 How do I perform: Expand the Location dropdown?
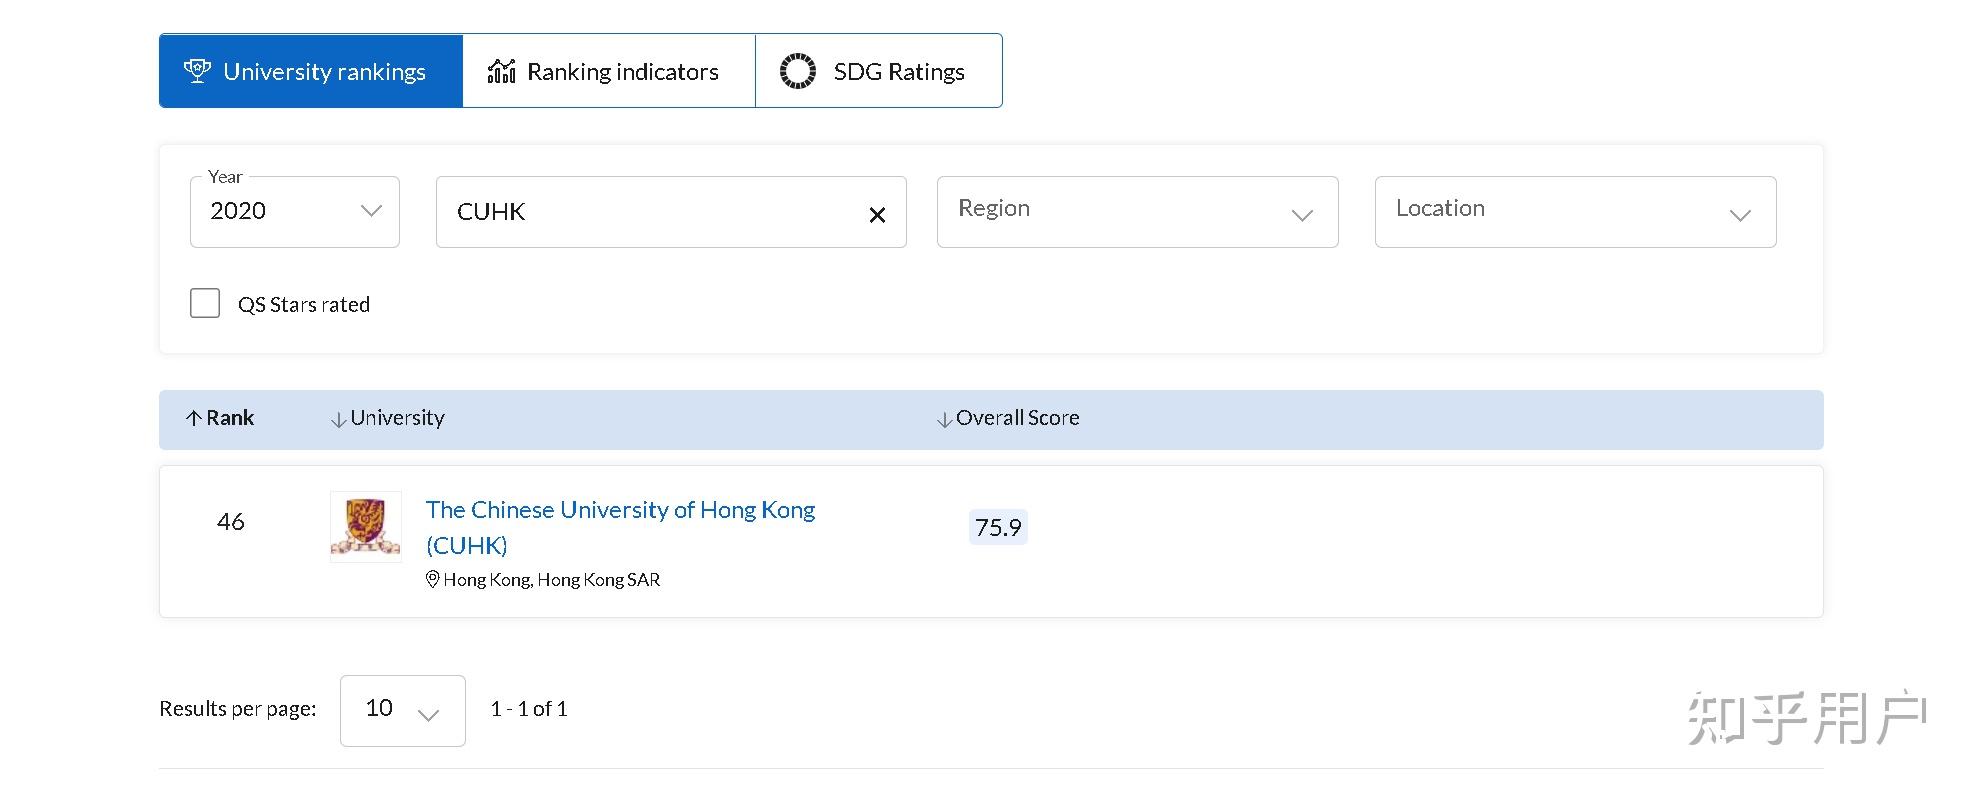click(1575, 212)
